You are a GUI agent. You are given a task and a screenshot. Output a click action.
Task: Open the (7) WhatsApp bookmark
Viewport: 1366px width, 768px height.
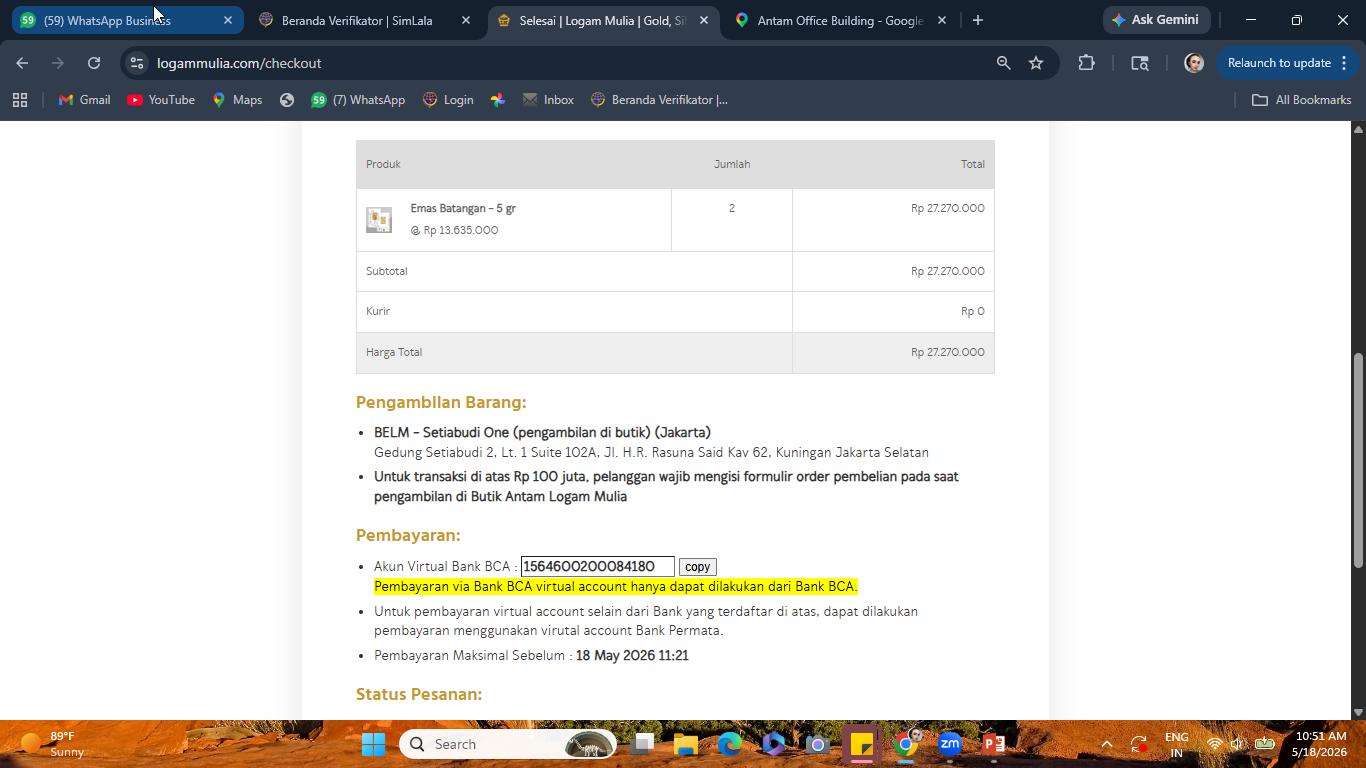pos(358,100)
